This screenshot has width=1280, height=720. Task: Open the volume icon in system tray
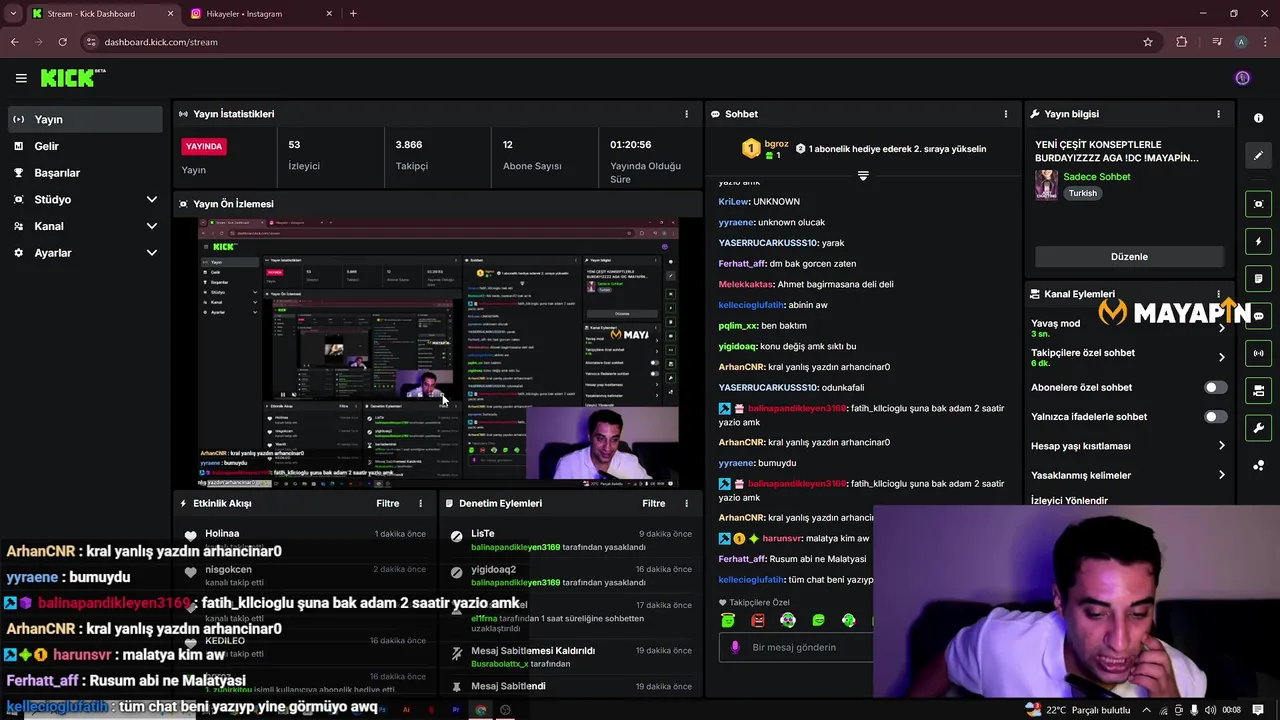[x=1211, y=710]
